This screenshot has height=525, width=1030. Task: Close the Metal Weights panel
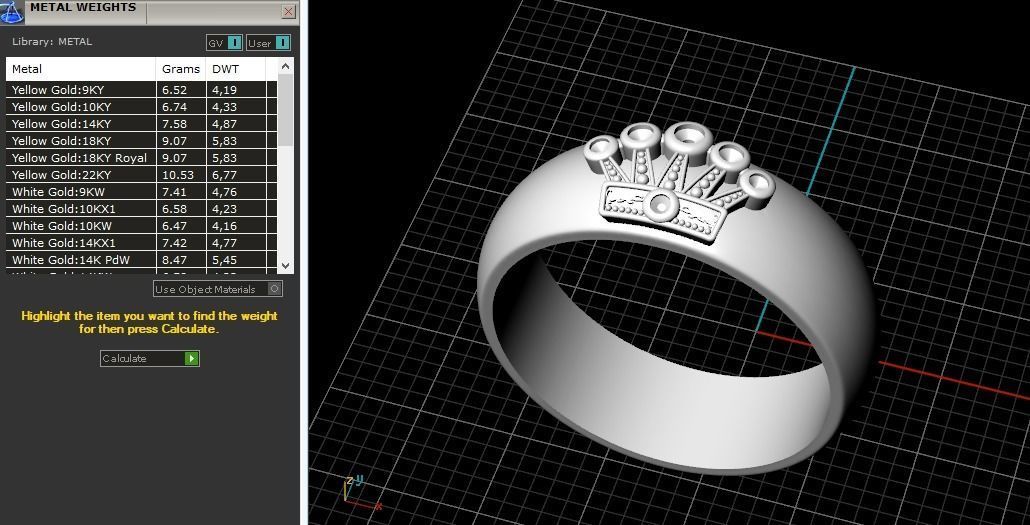click(288, 11)
